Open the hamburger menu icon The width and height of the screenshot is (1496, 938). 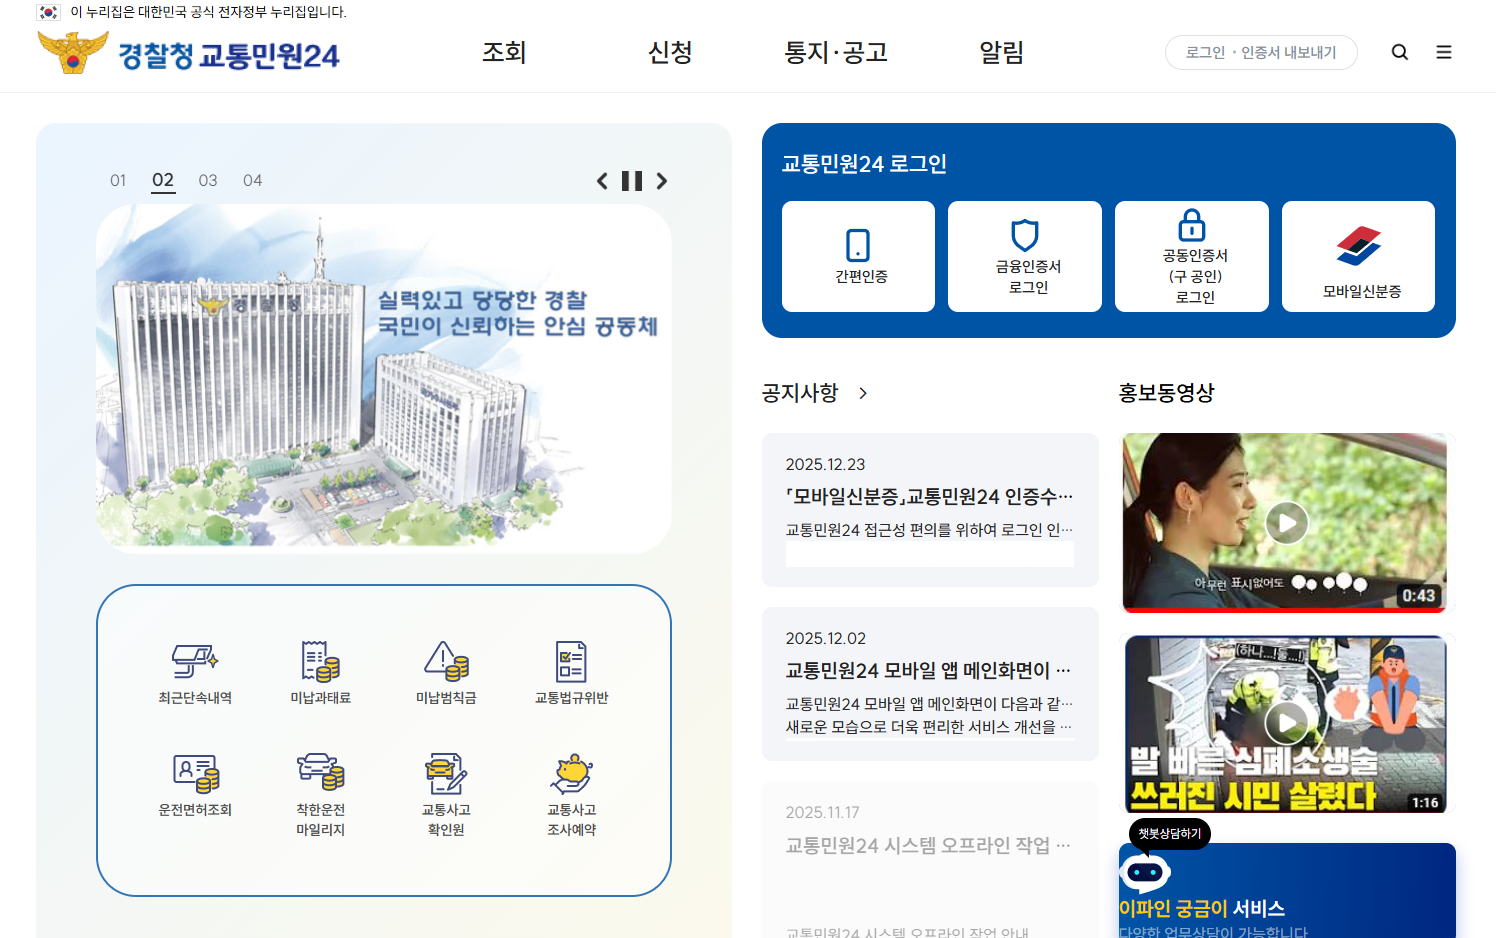(x=1444, y=52)
